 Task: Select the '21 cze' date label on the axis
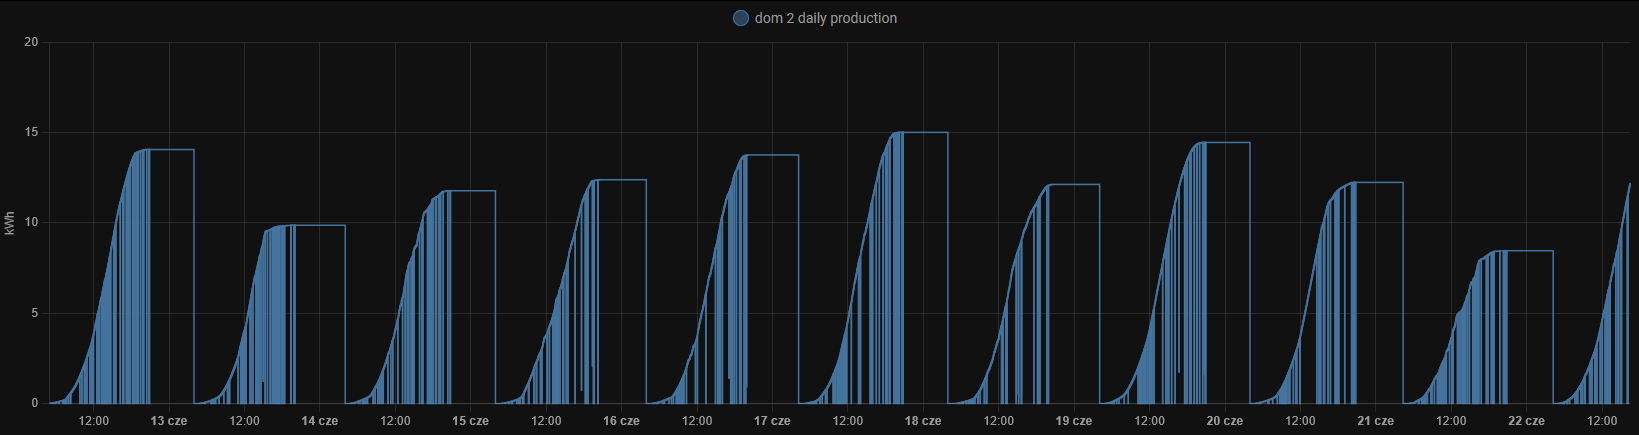(x=1376, y=421)
